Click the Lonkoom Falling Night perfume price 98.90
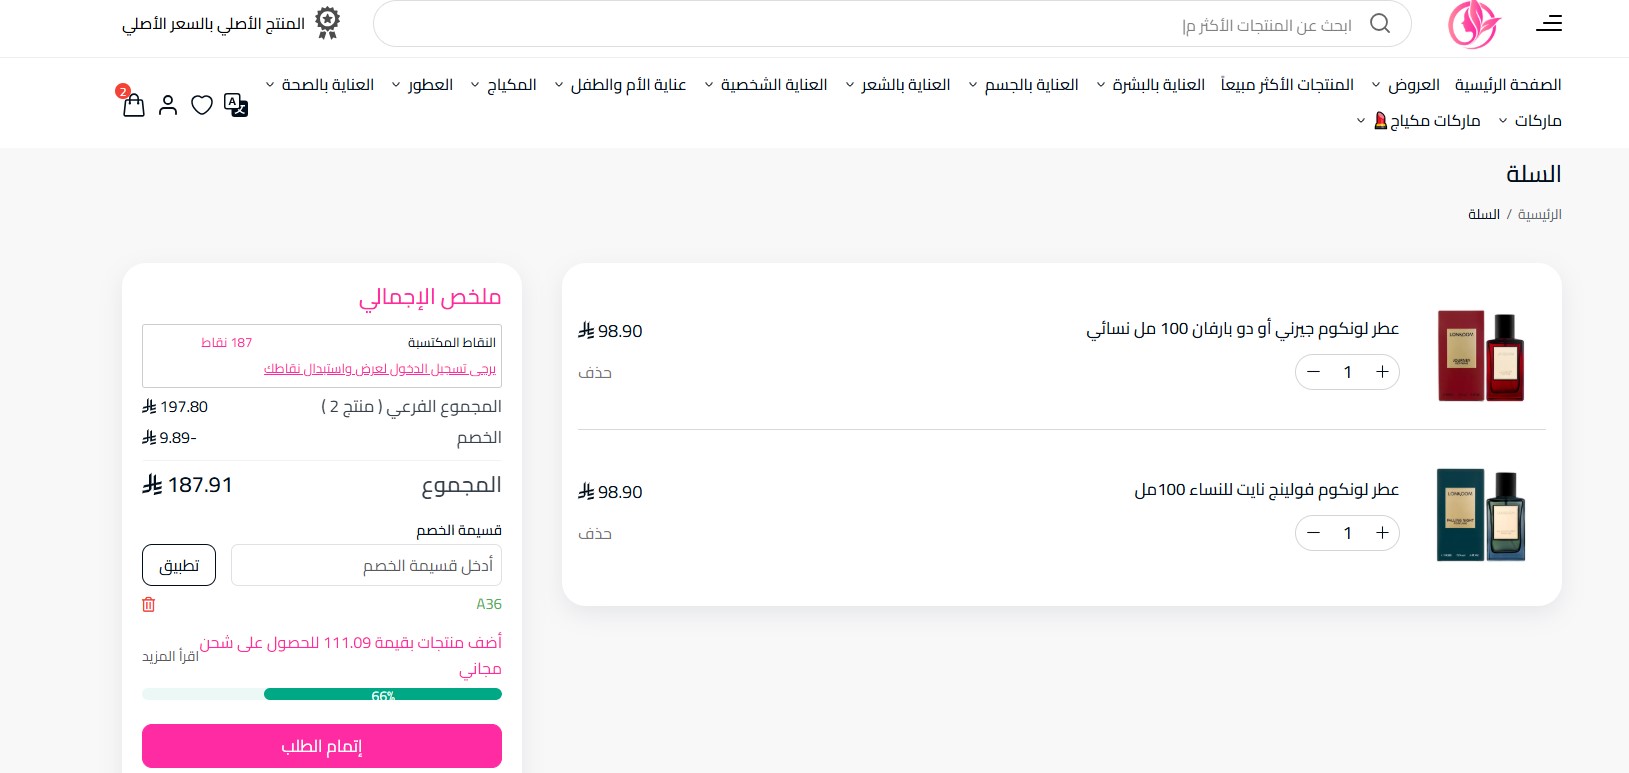Viewport: 1629px width, 773px height. [610, 492]
